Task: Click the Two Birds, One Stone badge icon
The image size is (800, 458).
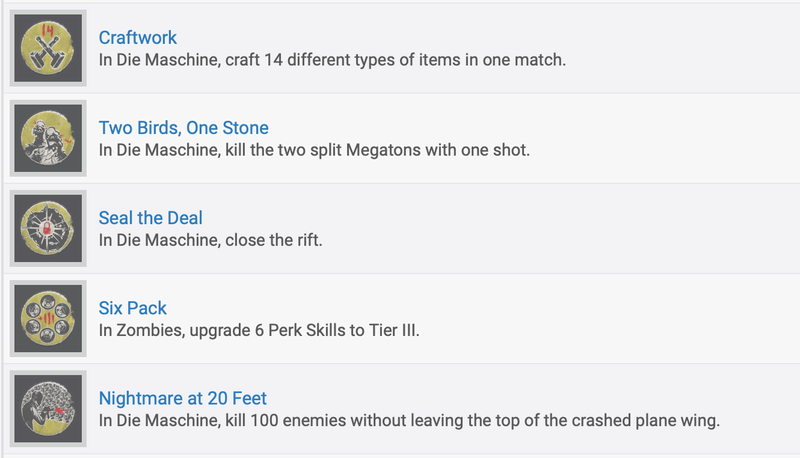Action: (49, 139)
